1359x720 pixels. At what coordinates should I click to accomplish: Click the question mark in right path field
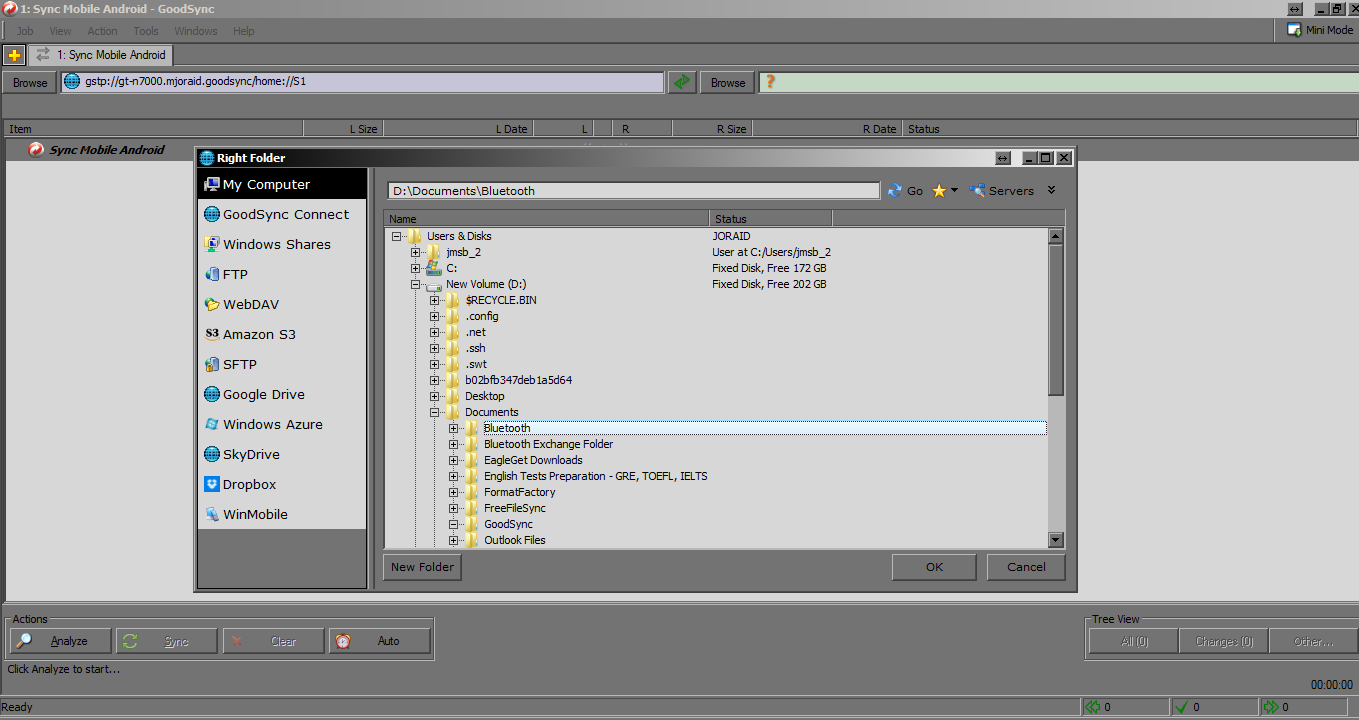(x=770, y=82)
